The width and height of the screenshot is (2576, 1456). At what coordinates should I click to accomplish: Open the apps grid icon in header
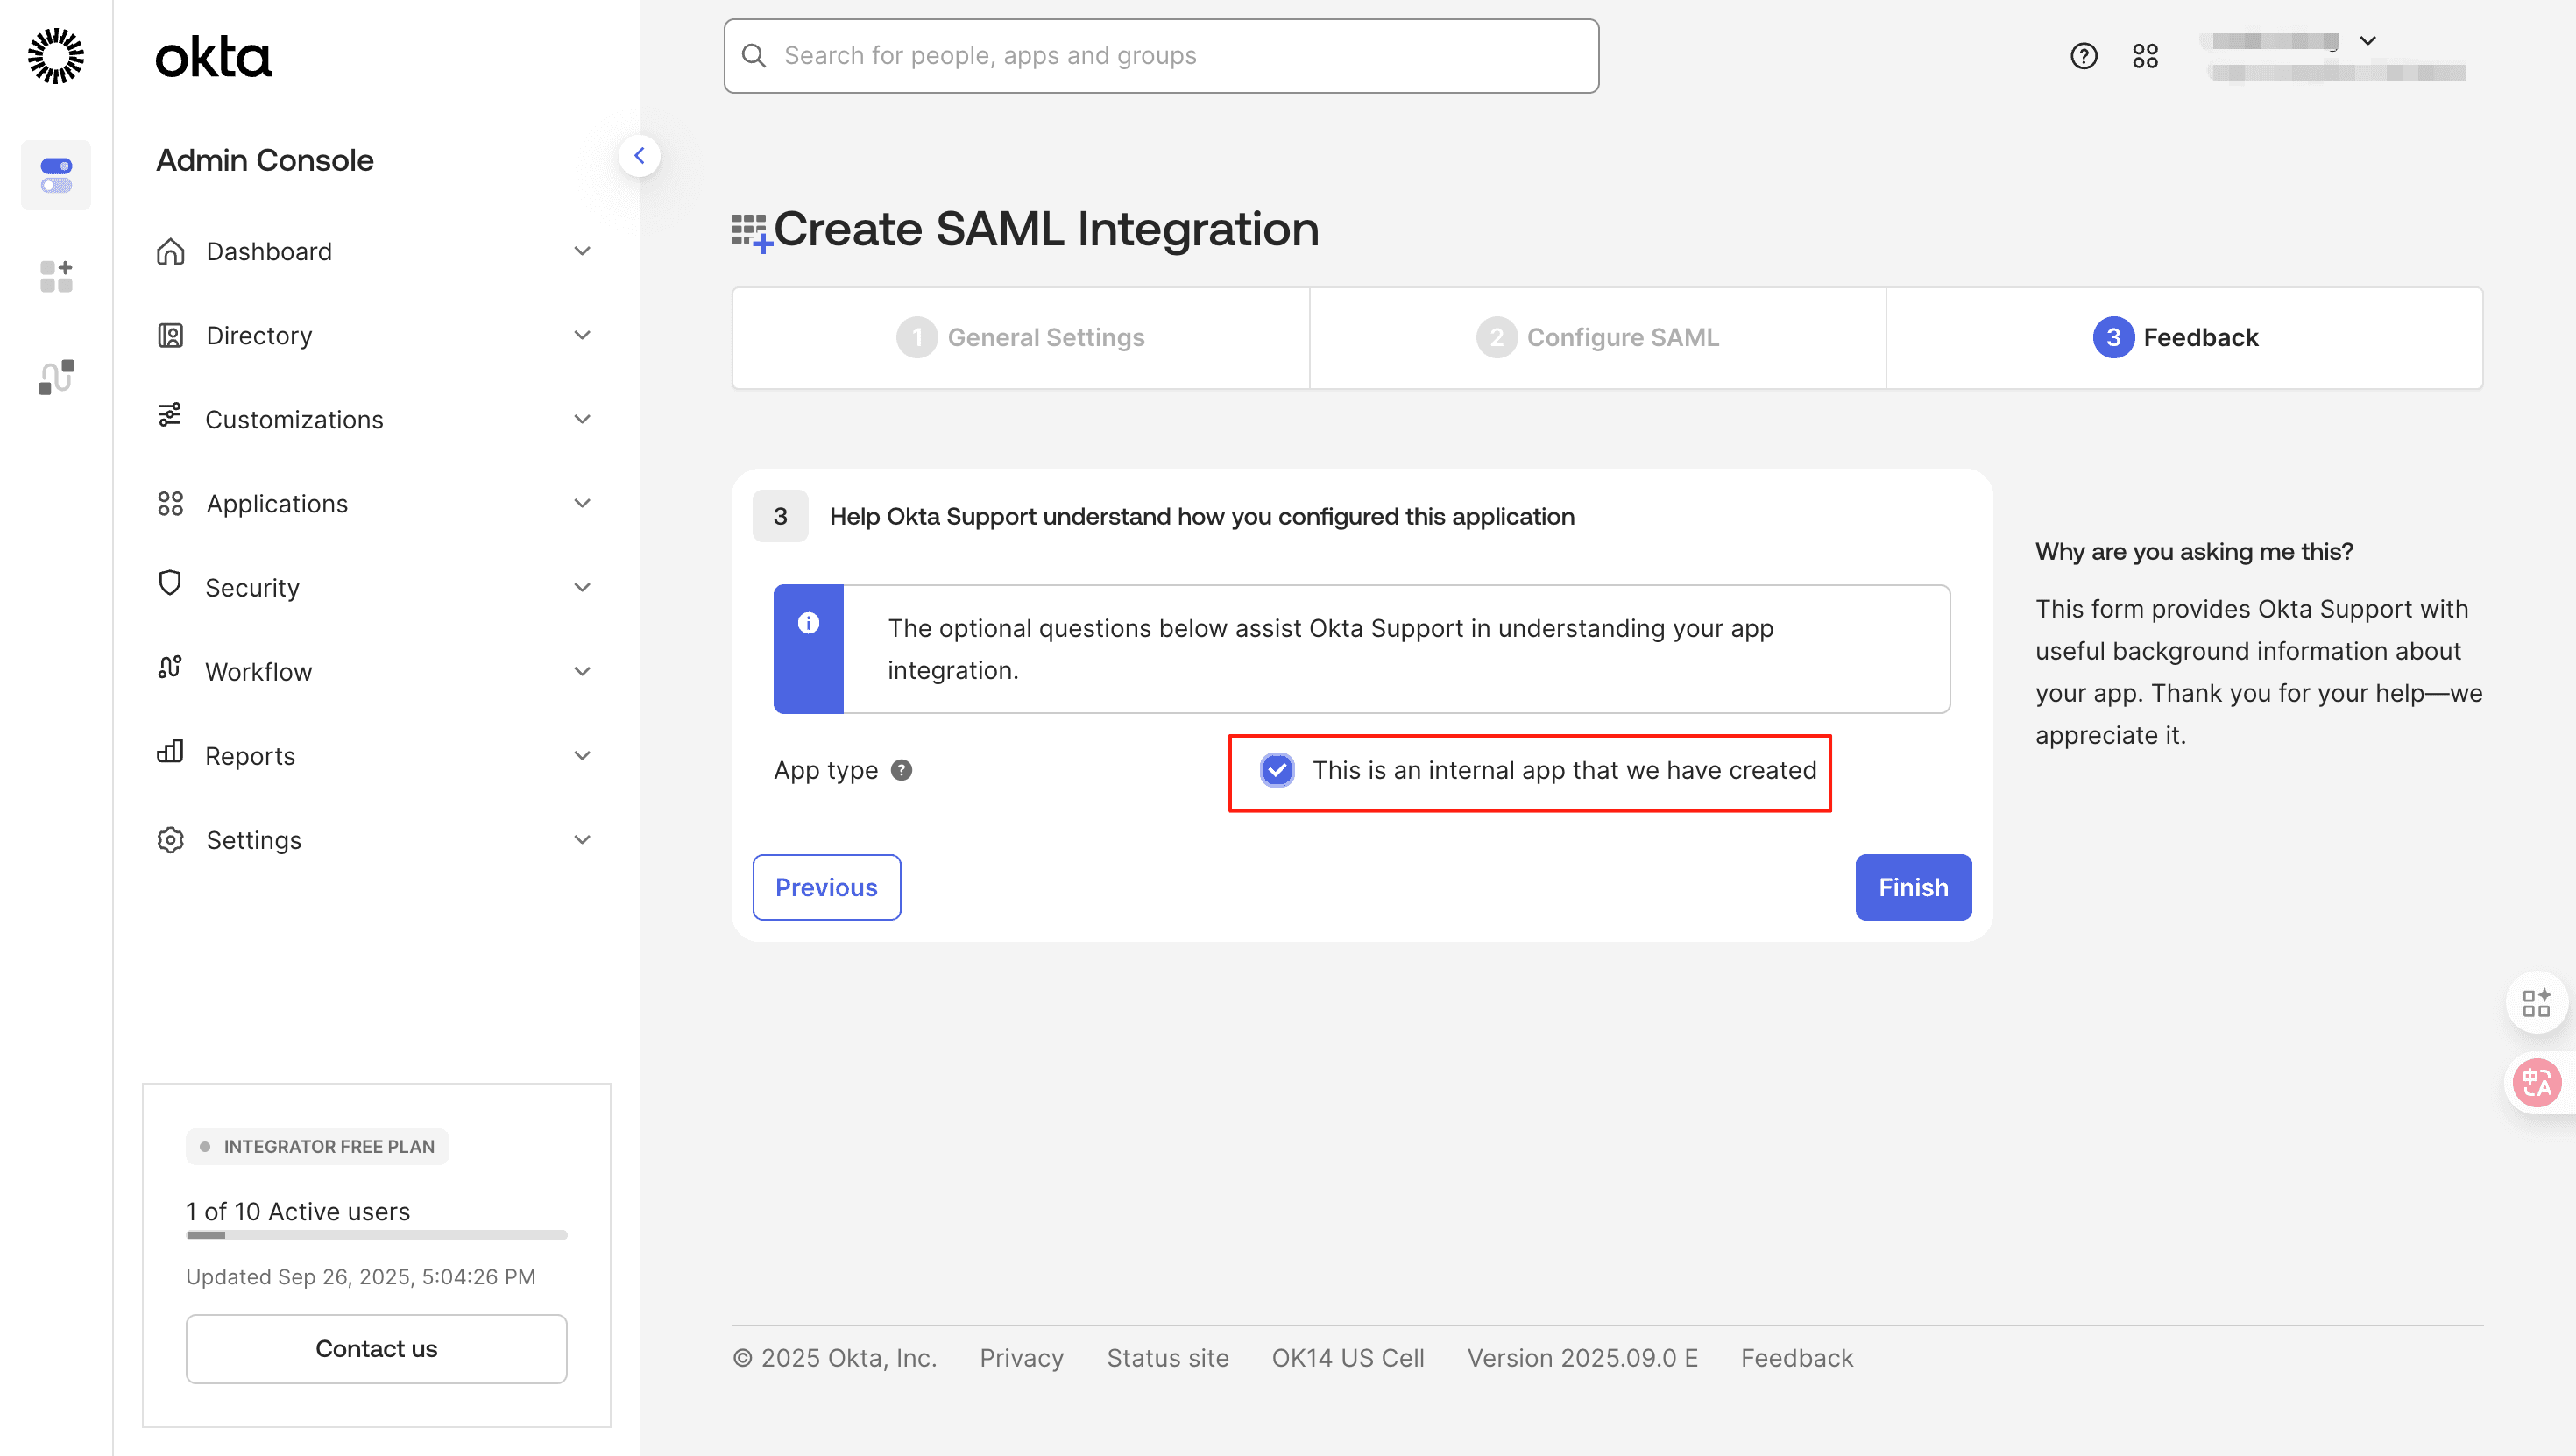tap(2145, 56)
